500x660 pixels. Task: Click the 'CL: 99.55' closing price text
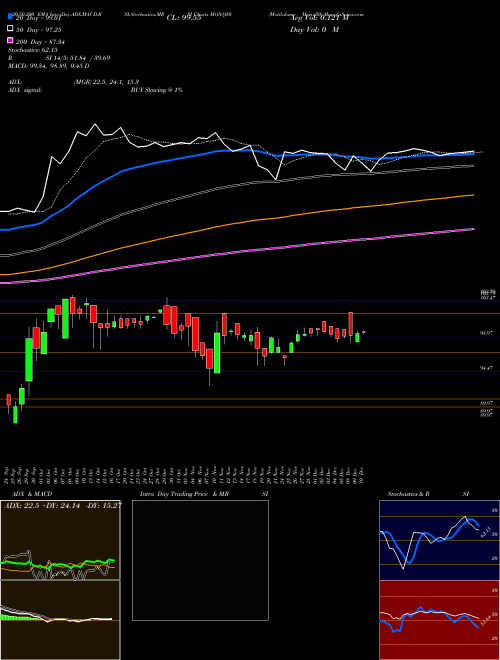[x=184, y=17]
